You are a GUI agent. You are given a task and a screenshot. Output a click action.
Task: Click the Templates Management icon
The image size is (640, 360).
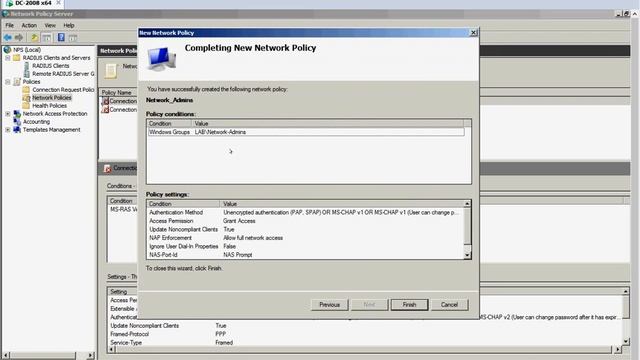[17, 130]
